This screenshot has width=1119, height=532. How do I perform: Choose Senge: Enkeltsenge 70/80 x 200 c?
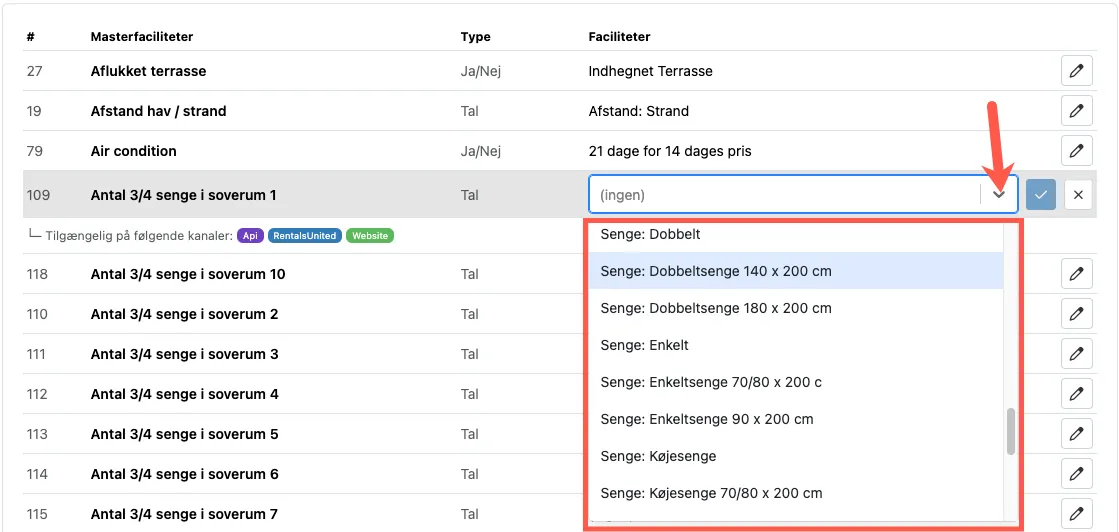click(x=796, y=383)
